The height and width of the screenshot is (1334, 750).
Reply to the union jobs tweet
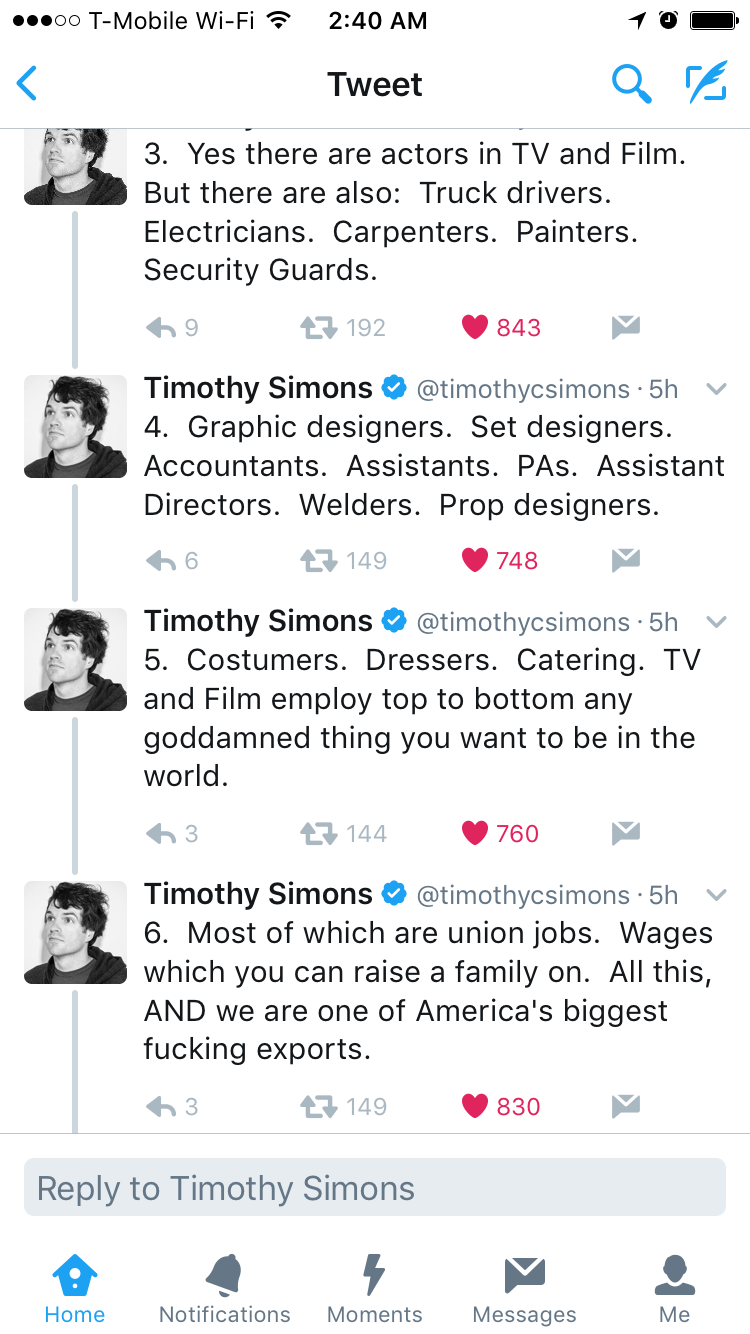(161, 1106)
